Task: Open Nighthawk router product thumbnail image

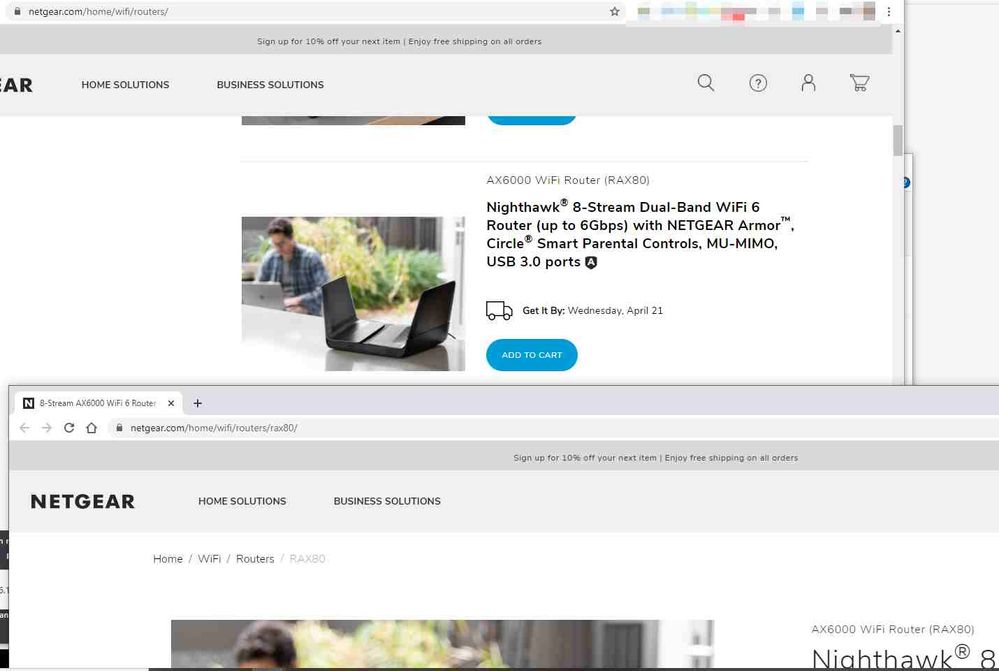Action: click(353, 293)
